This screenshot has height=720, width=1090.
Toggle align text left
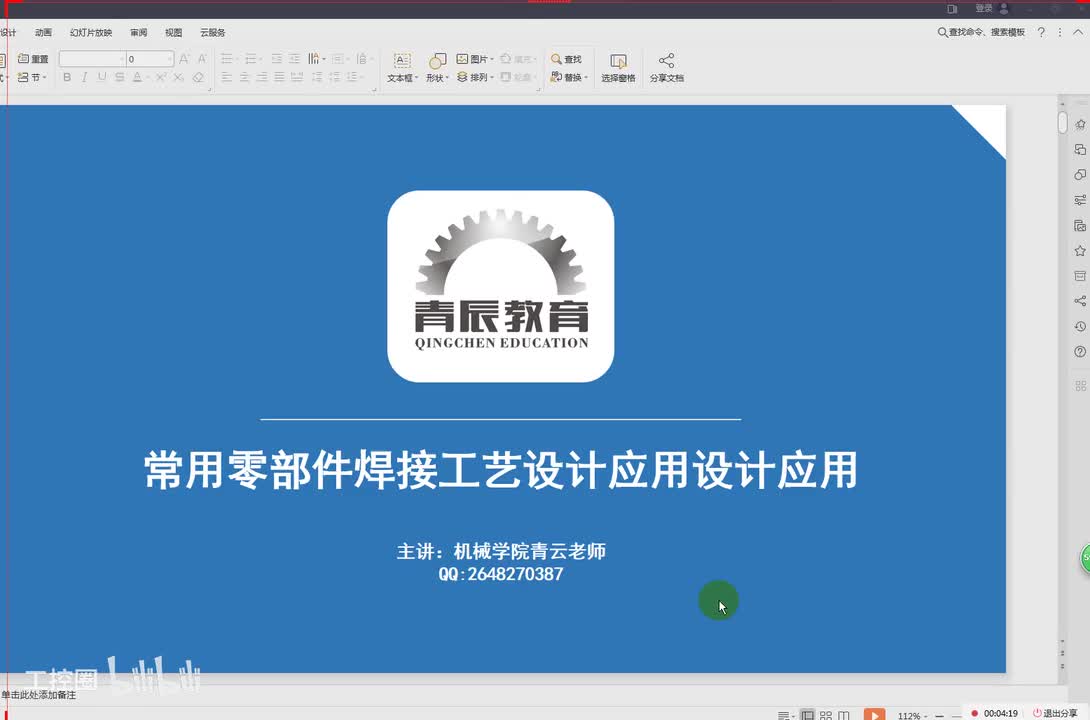[x=227, y=77]
